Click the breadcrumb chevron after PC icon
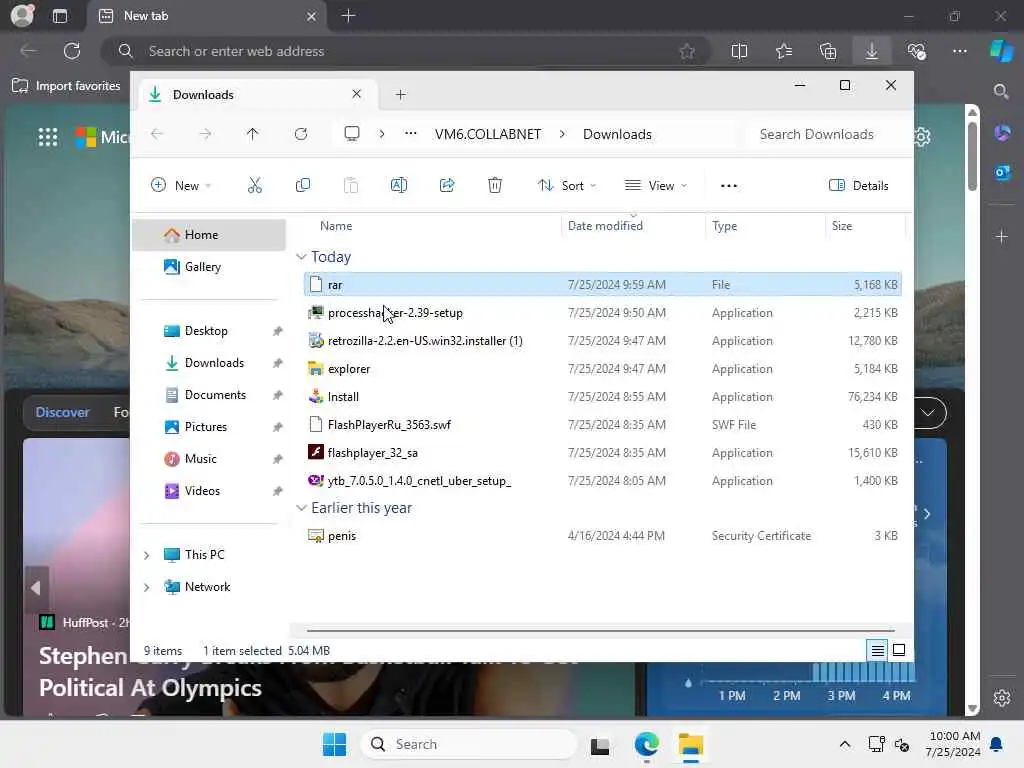This screenshot has height=768, width=1024. click(381, 134)
